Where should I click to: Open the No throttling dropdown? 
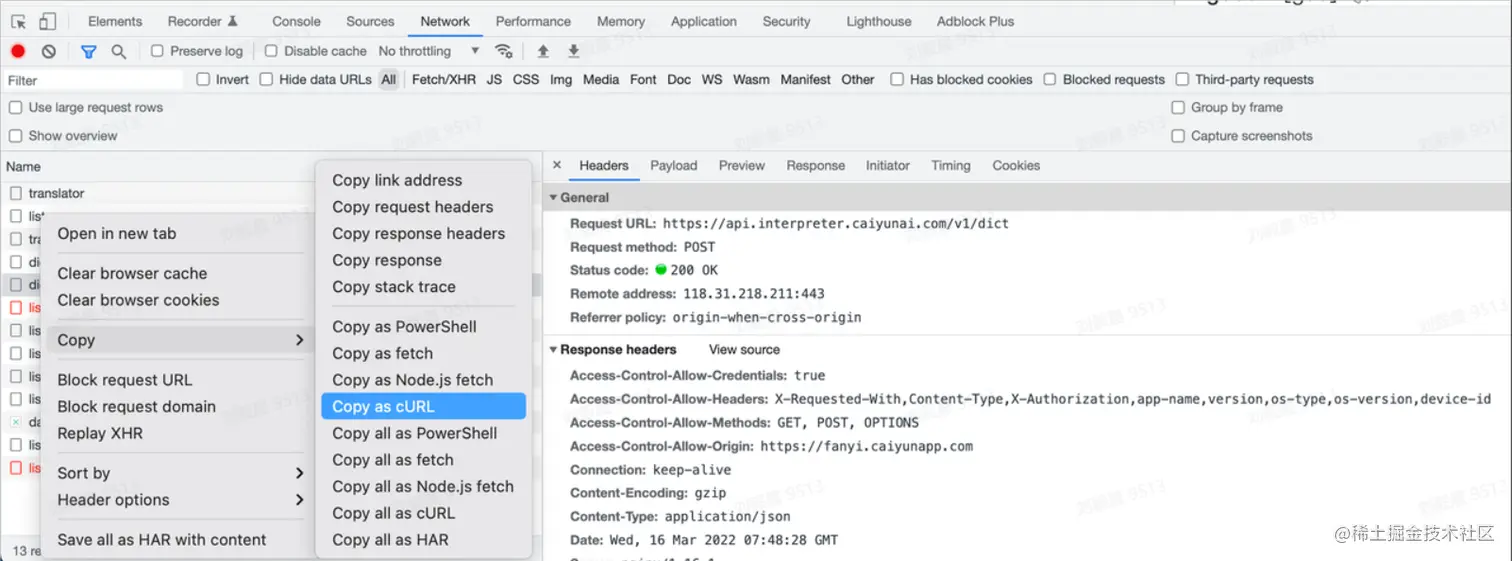(x=428, y=51)
